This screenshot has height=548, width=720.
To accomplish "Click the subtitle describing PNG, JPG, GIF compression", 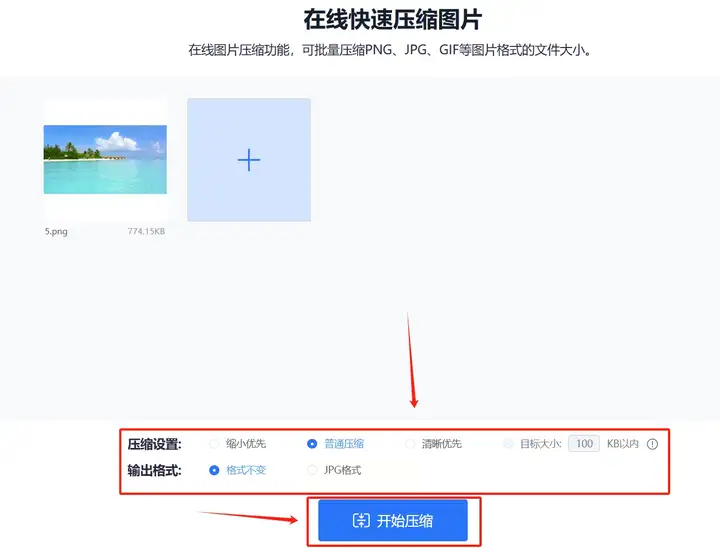I will pos(390,50).
